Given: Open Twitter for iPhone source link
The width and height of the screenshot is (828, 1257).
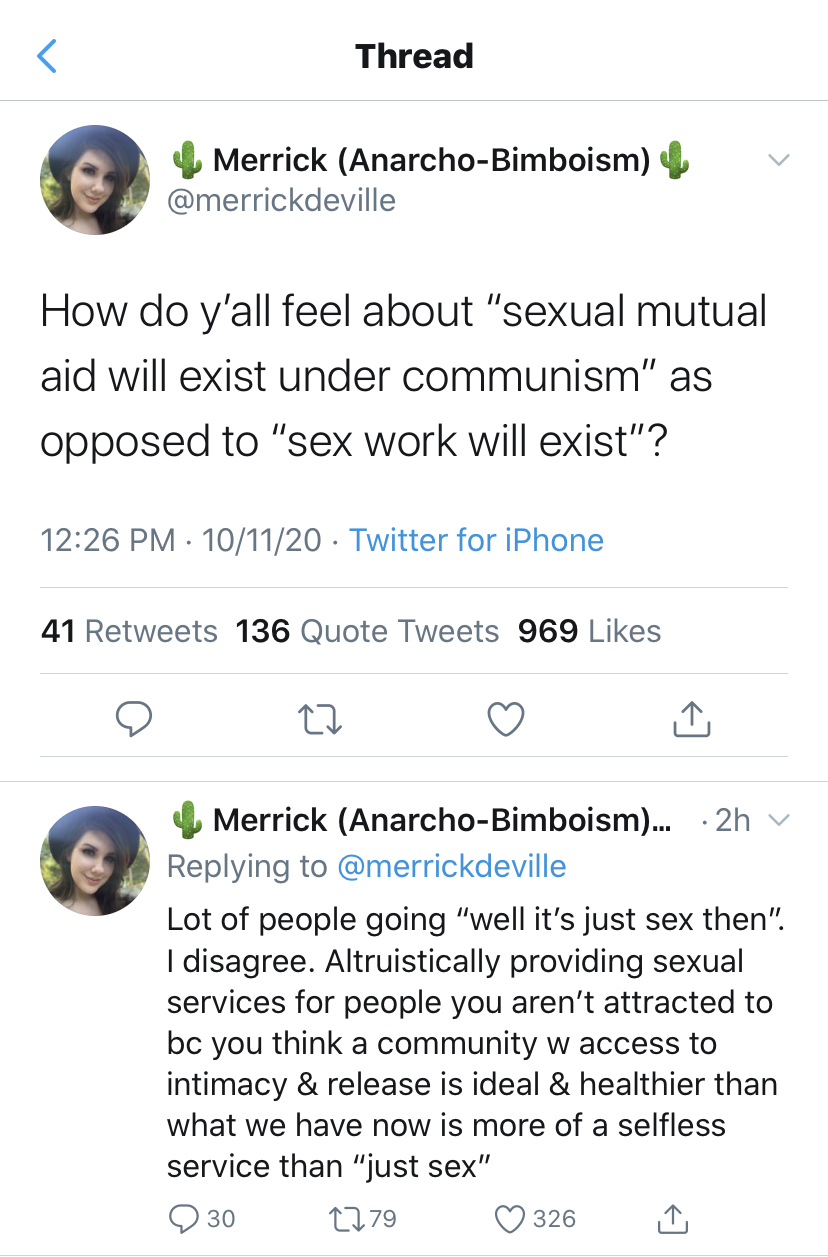Looking at the screenshot, I should (x=476, y=541).
